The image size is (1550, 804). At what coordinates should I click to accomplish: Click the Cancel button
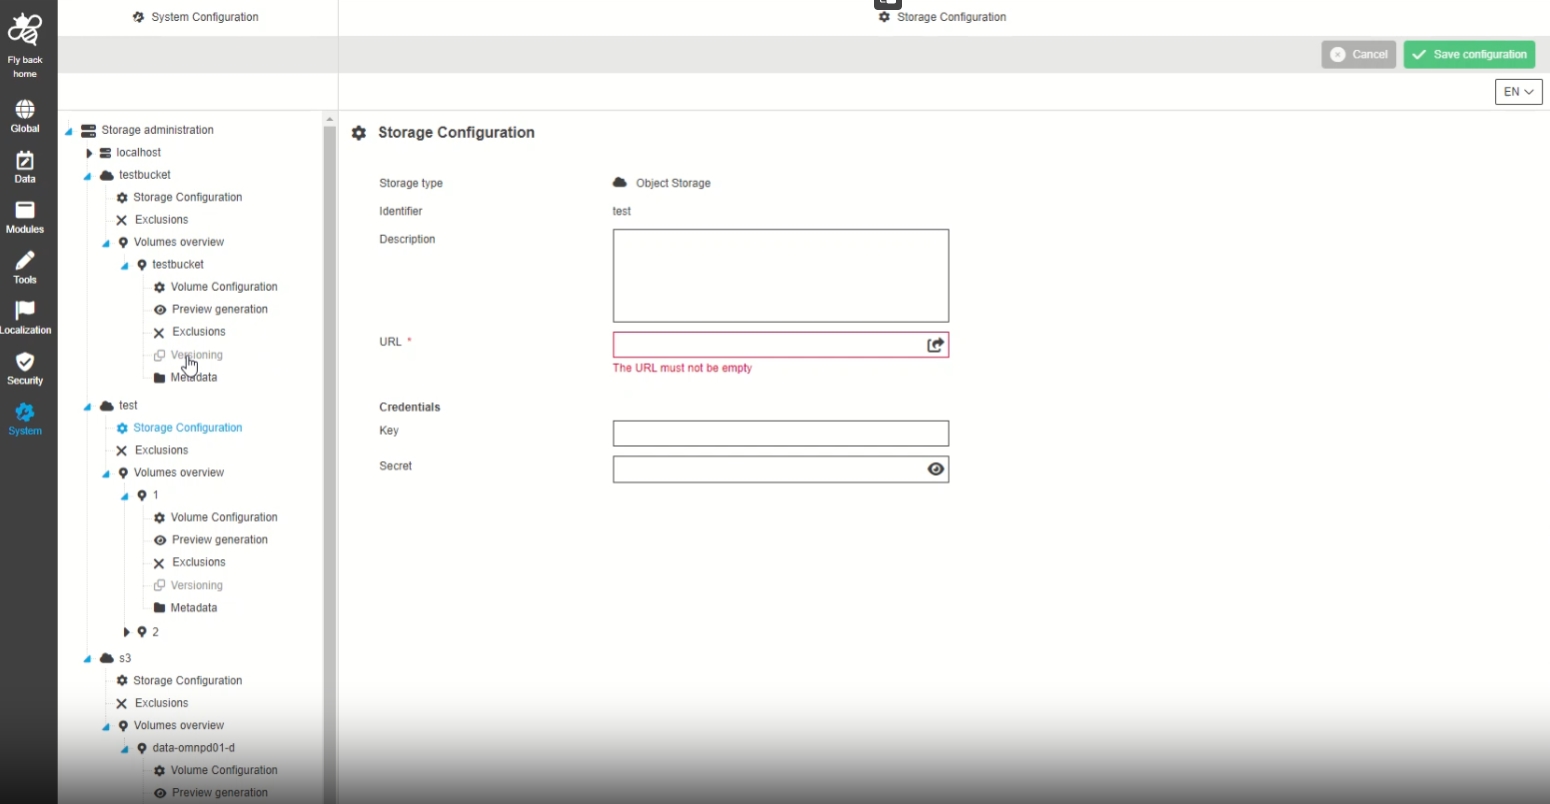tap(1358, 55)
